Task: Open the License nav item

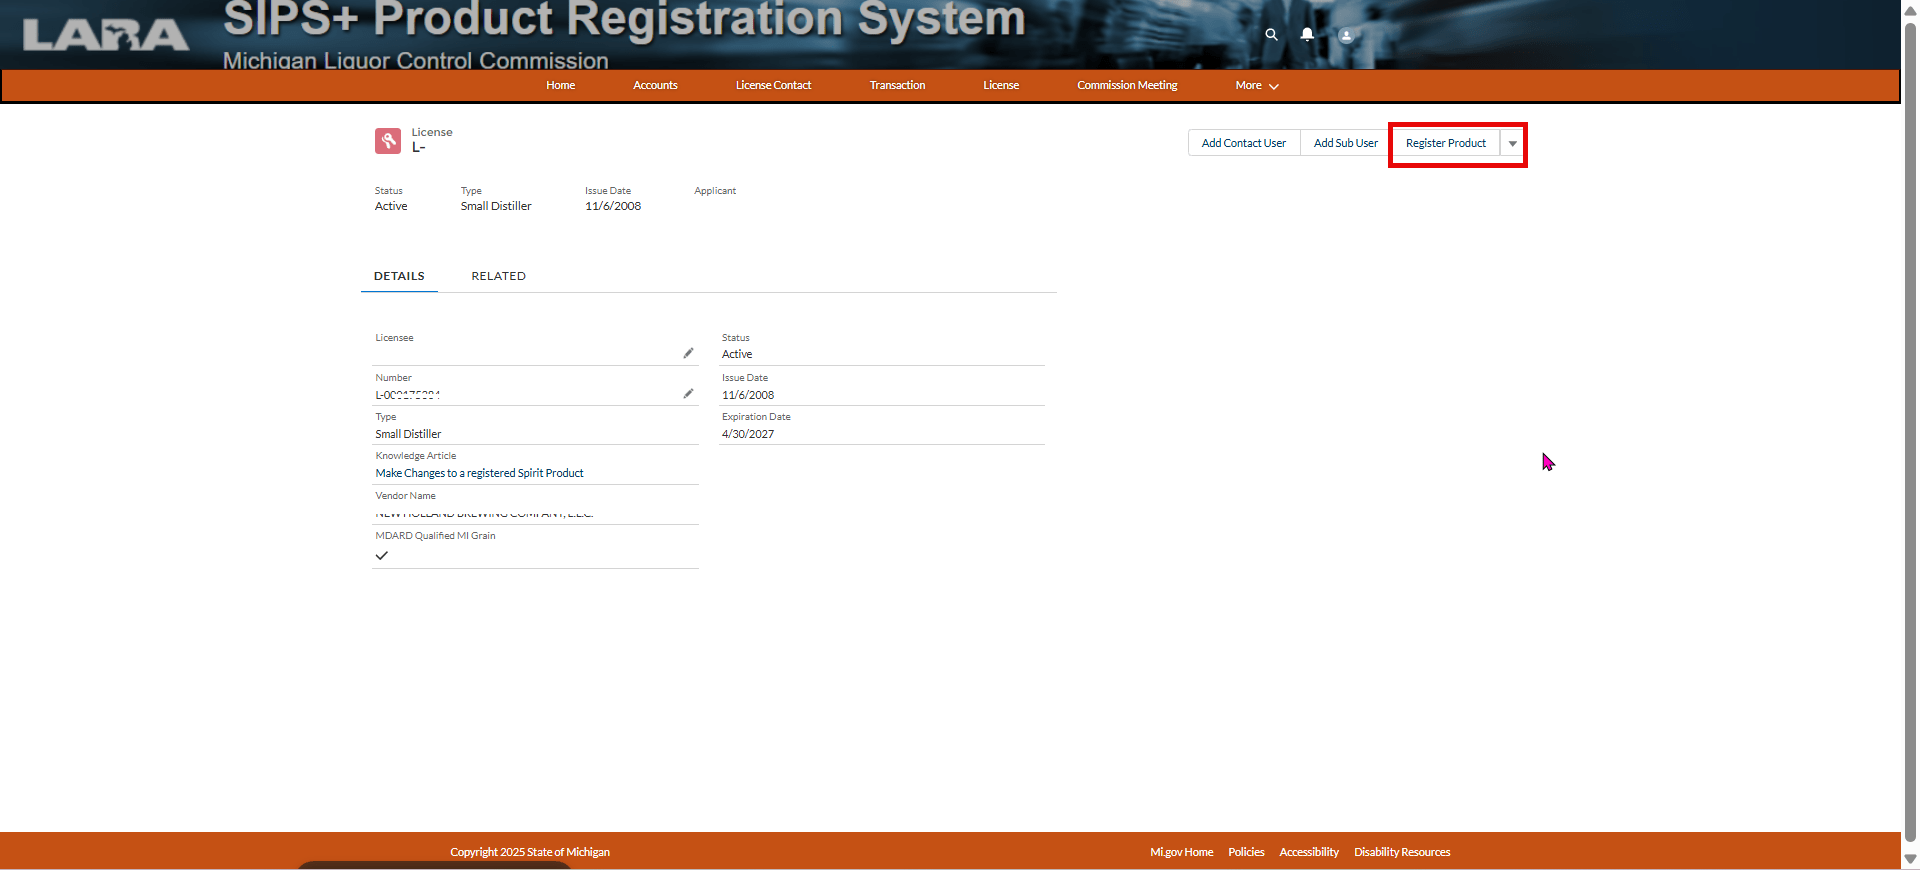Action: pos(1000,86)
